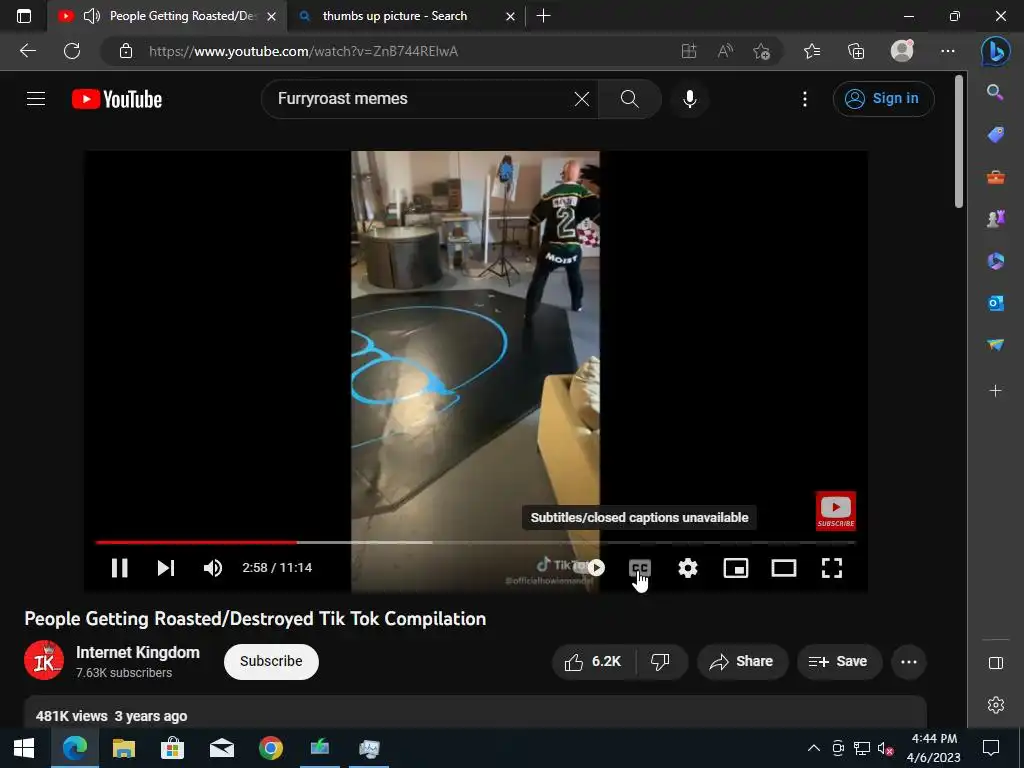Viewport: 1024px width, 768px height.
Task: Mute the video volume
Action: [213, 568]
